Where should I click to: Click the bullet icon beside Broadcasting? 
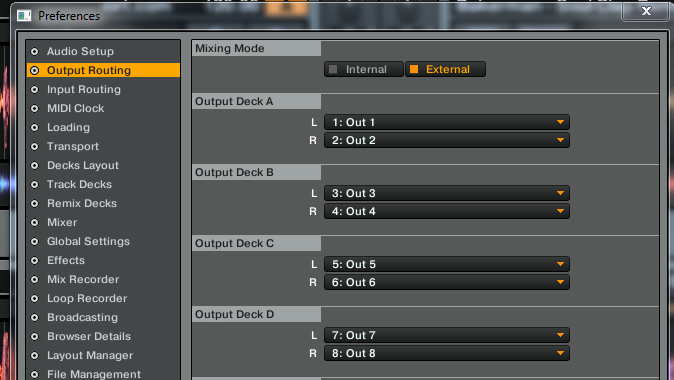[x=34, y=317]
